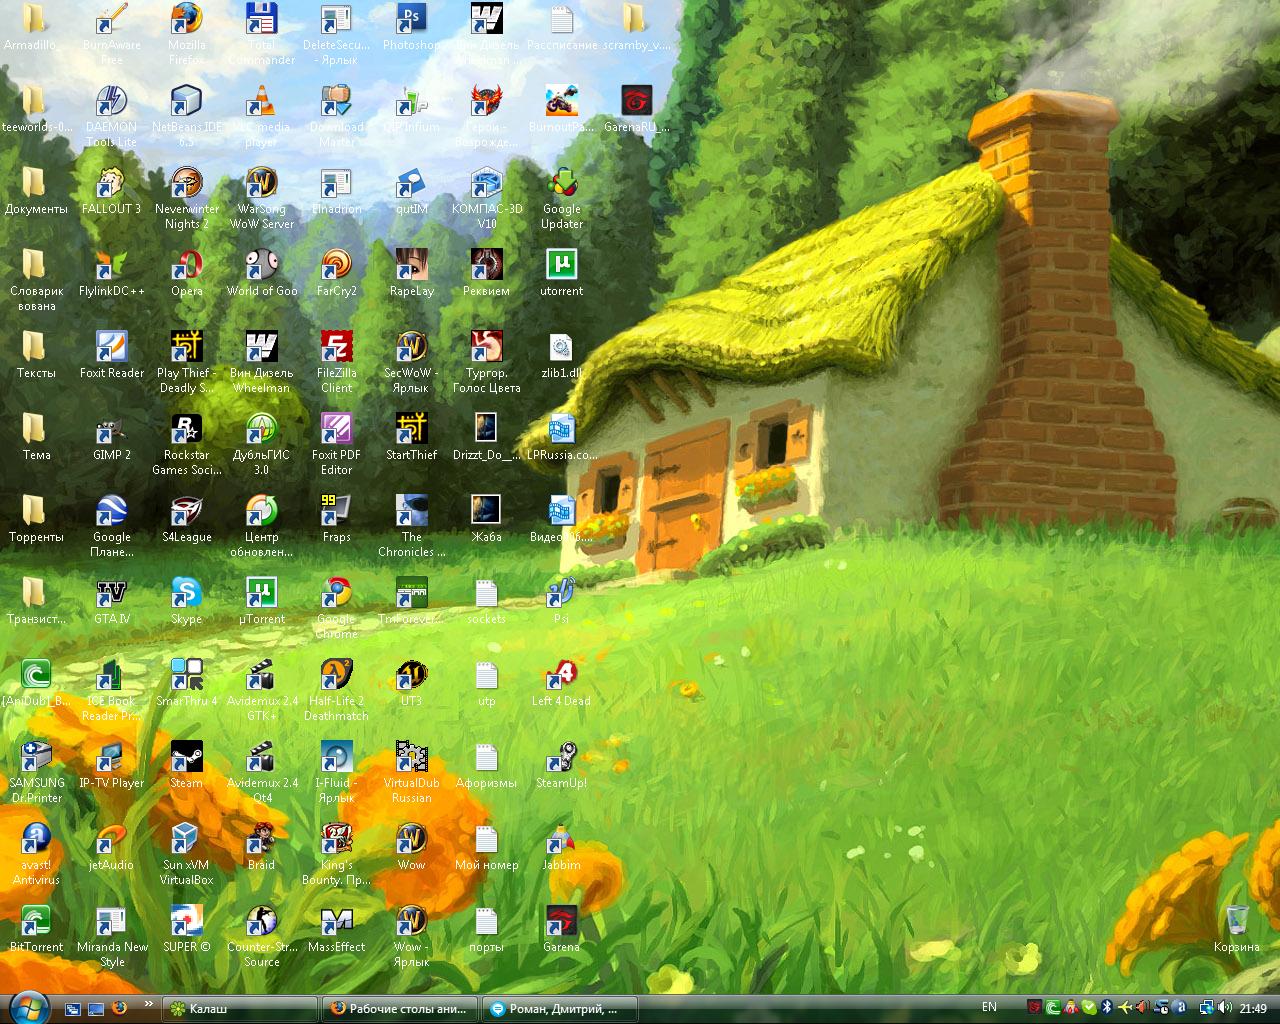Switch to Калаш taskbar window
The image size is (1280, 1024).
click(241, 1009)
